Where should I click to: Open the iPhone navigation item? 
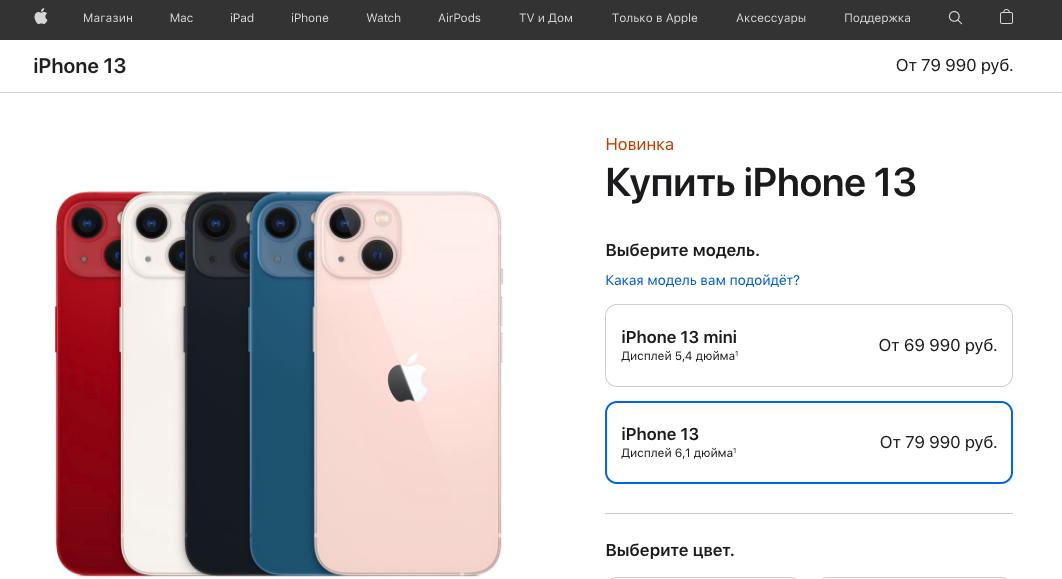click(310, 18)
